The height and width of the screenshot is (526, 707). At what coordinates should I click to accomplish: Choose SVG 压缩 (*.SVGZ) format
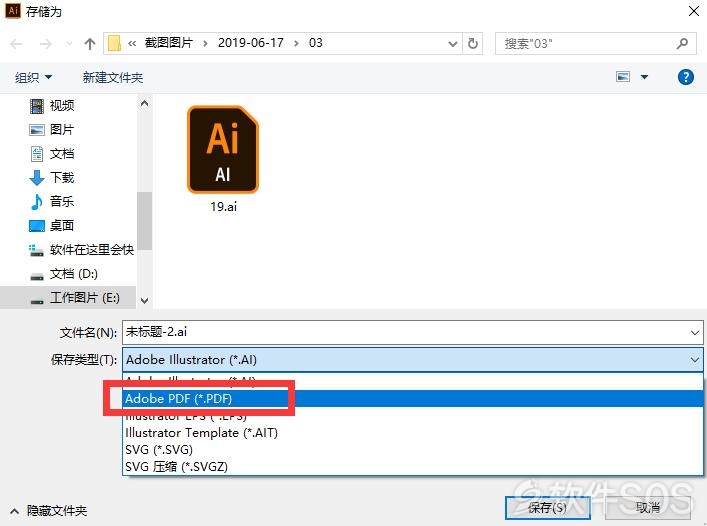413,467
